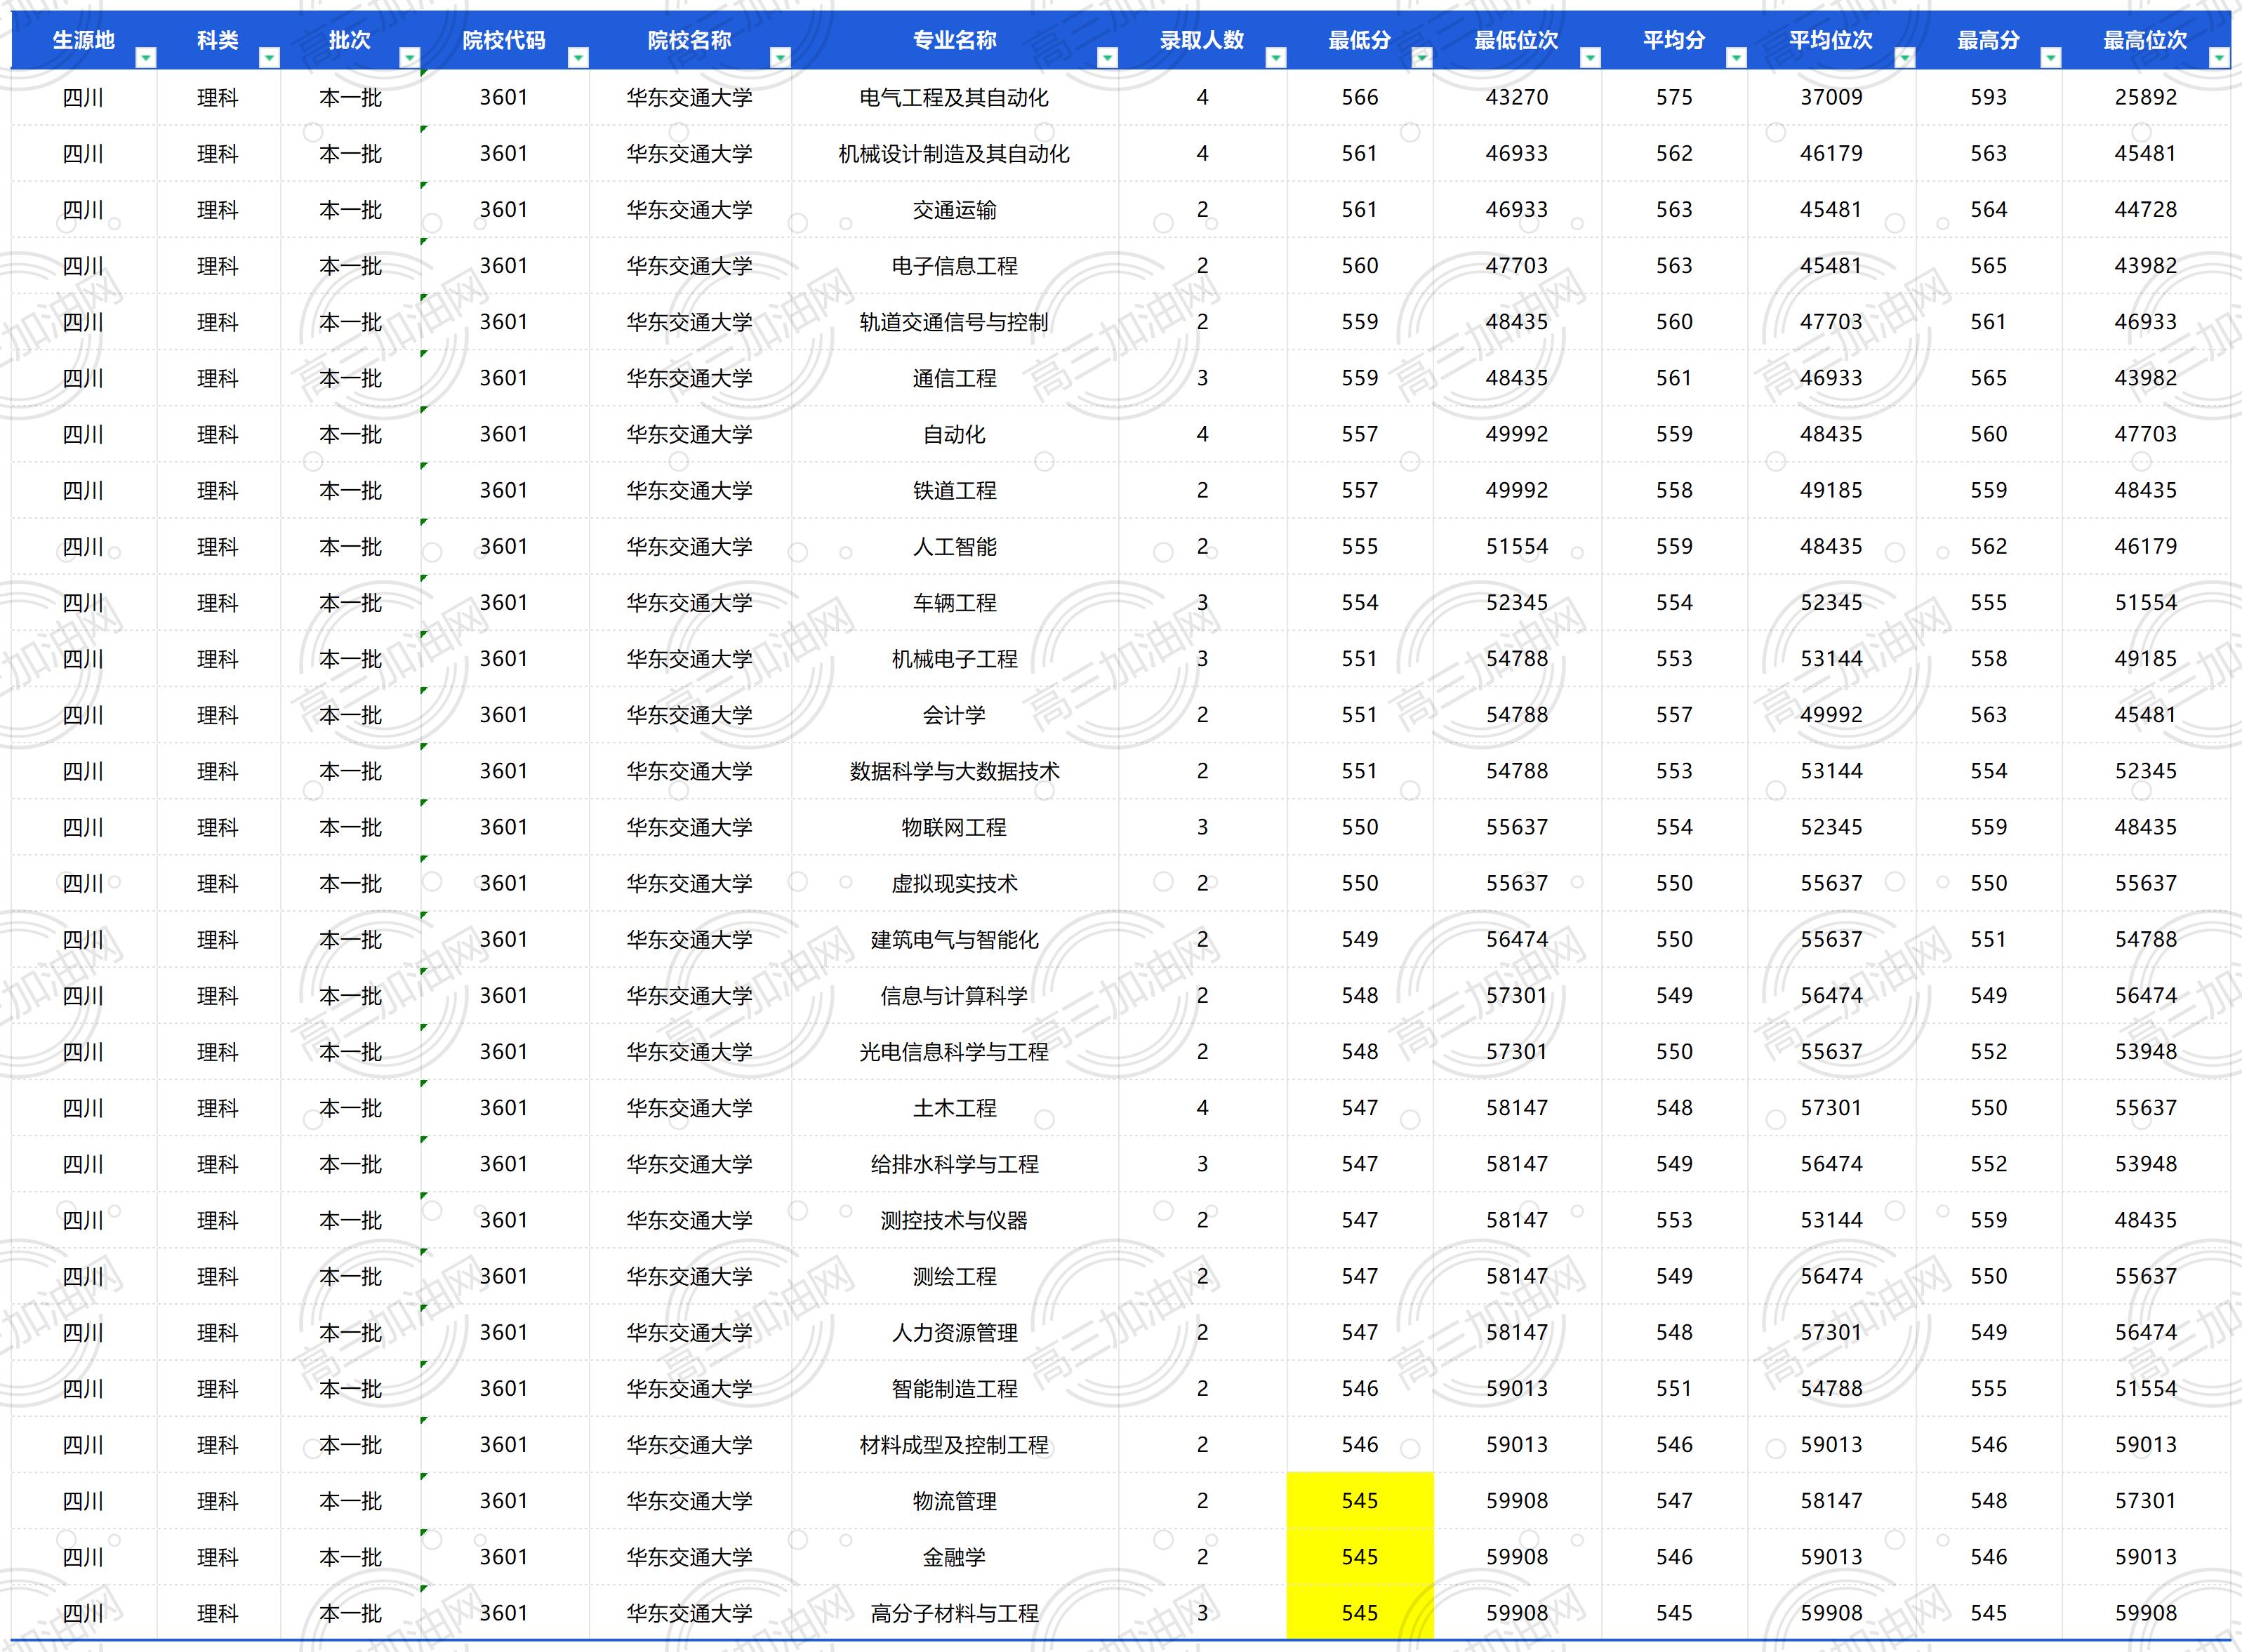Image resolution: width=2242 pixels, height=1652 pixels.
Task: Click the 智能制造工程 major cell
Action: [955, 1389]
